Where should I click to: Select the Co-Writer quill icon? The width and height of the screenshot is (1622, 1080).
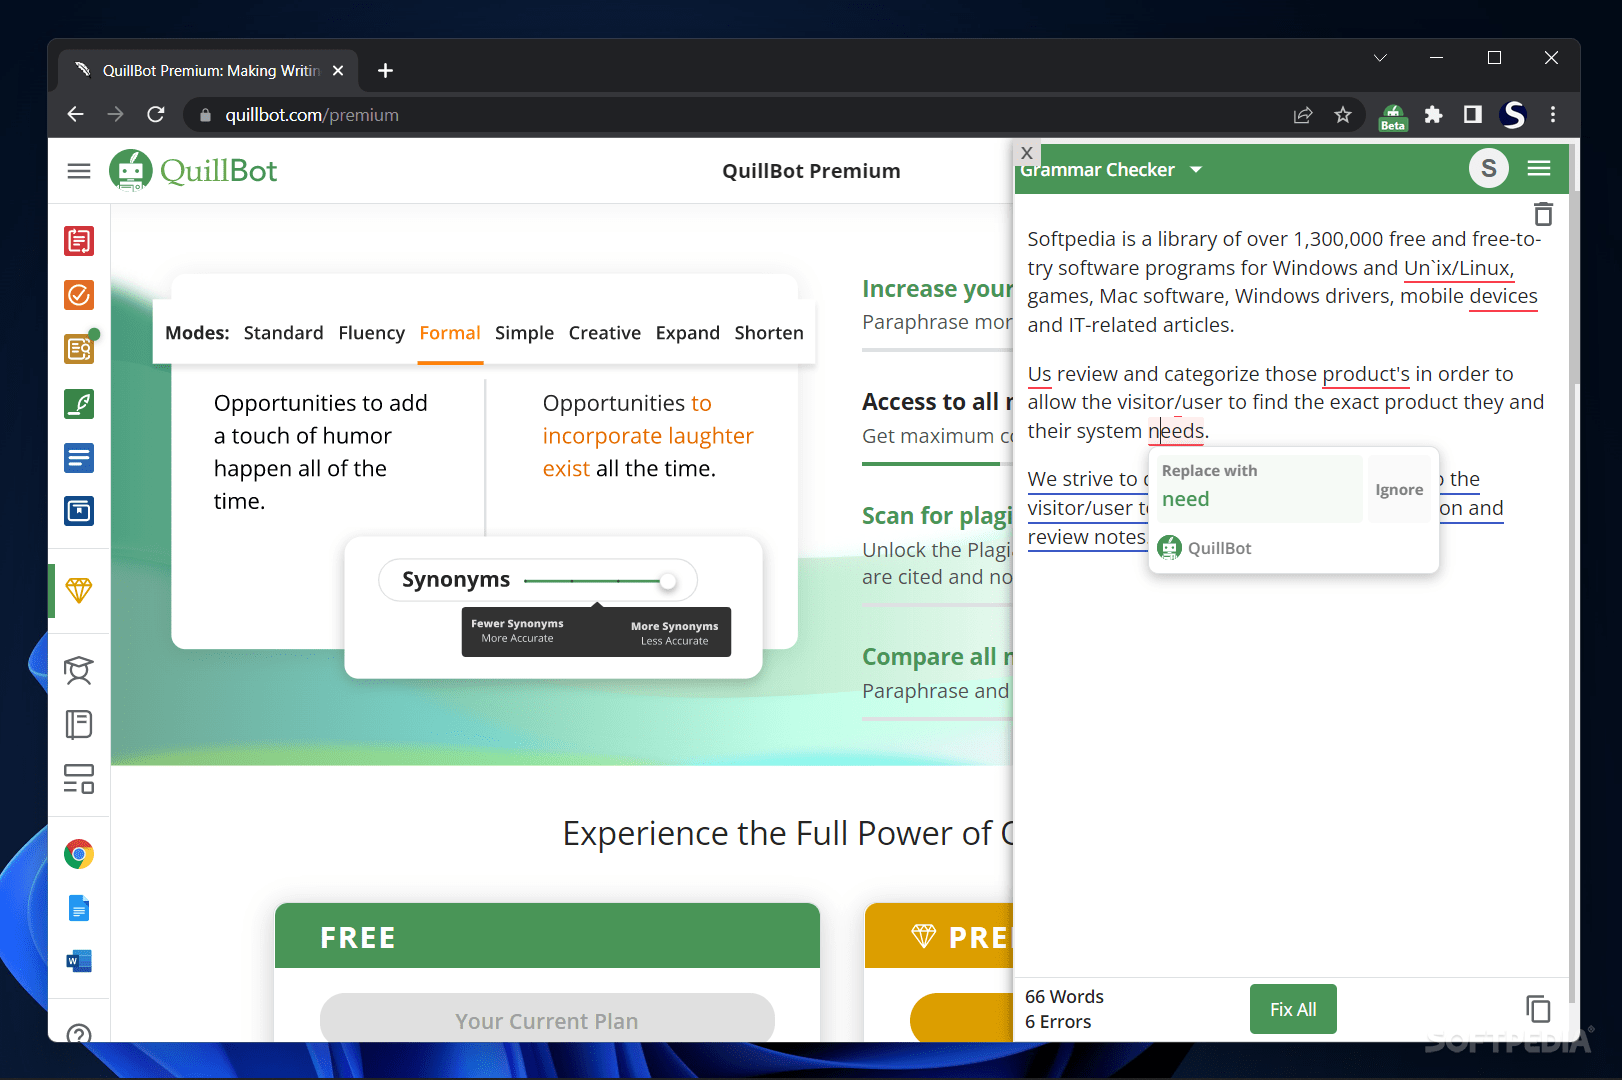[79, 404]
